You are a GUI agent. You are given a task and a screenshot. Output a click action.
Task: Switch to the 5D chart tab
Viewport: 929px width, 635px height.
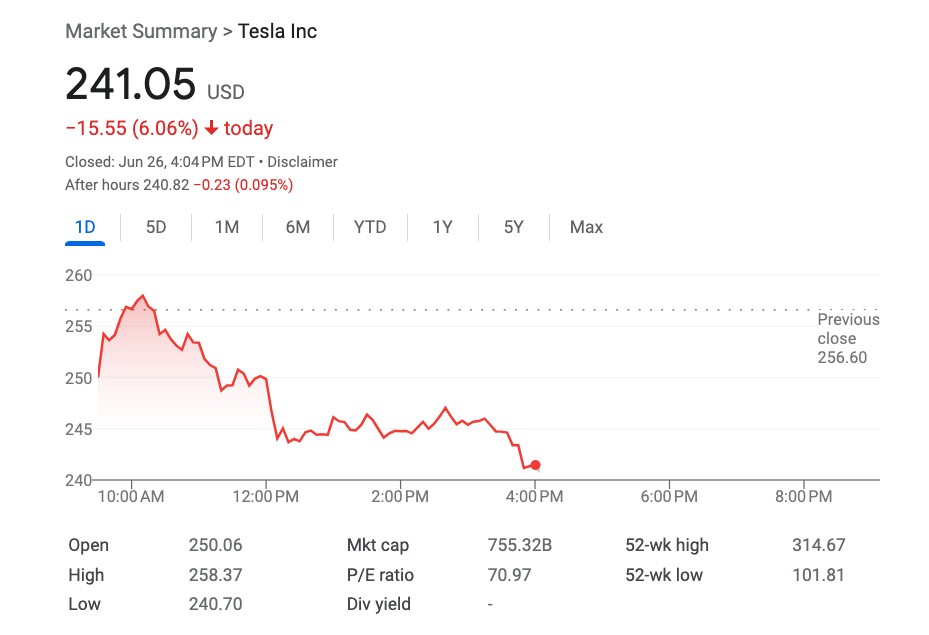156,227
